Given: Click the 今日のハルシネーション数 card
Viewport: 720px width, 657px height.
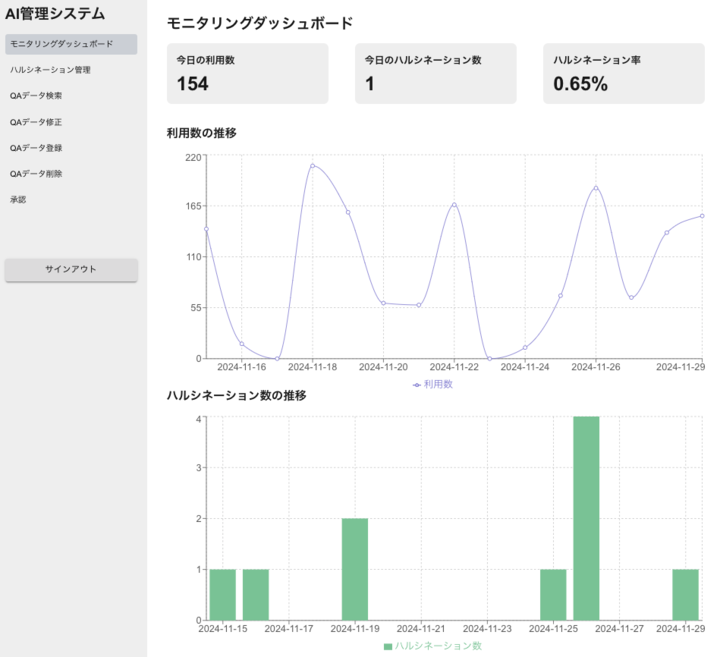Looking at the screenshot, I should coord(436,73).
